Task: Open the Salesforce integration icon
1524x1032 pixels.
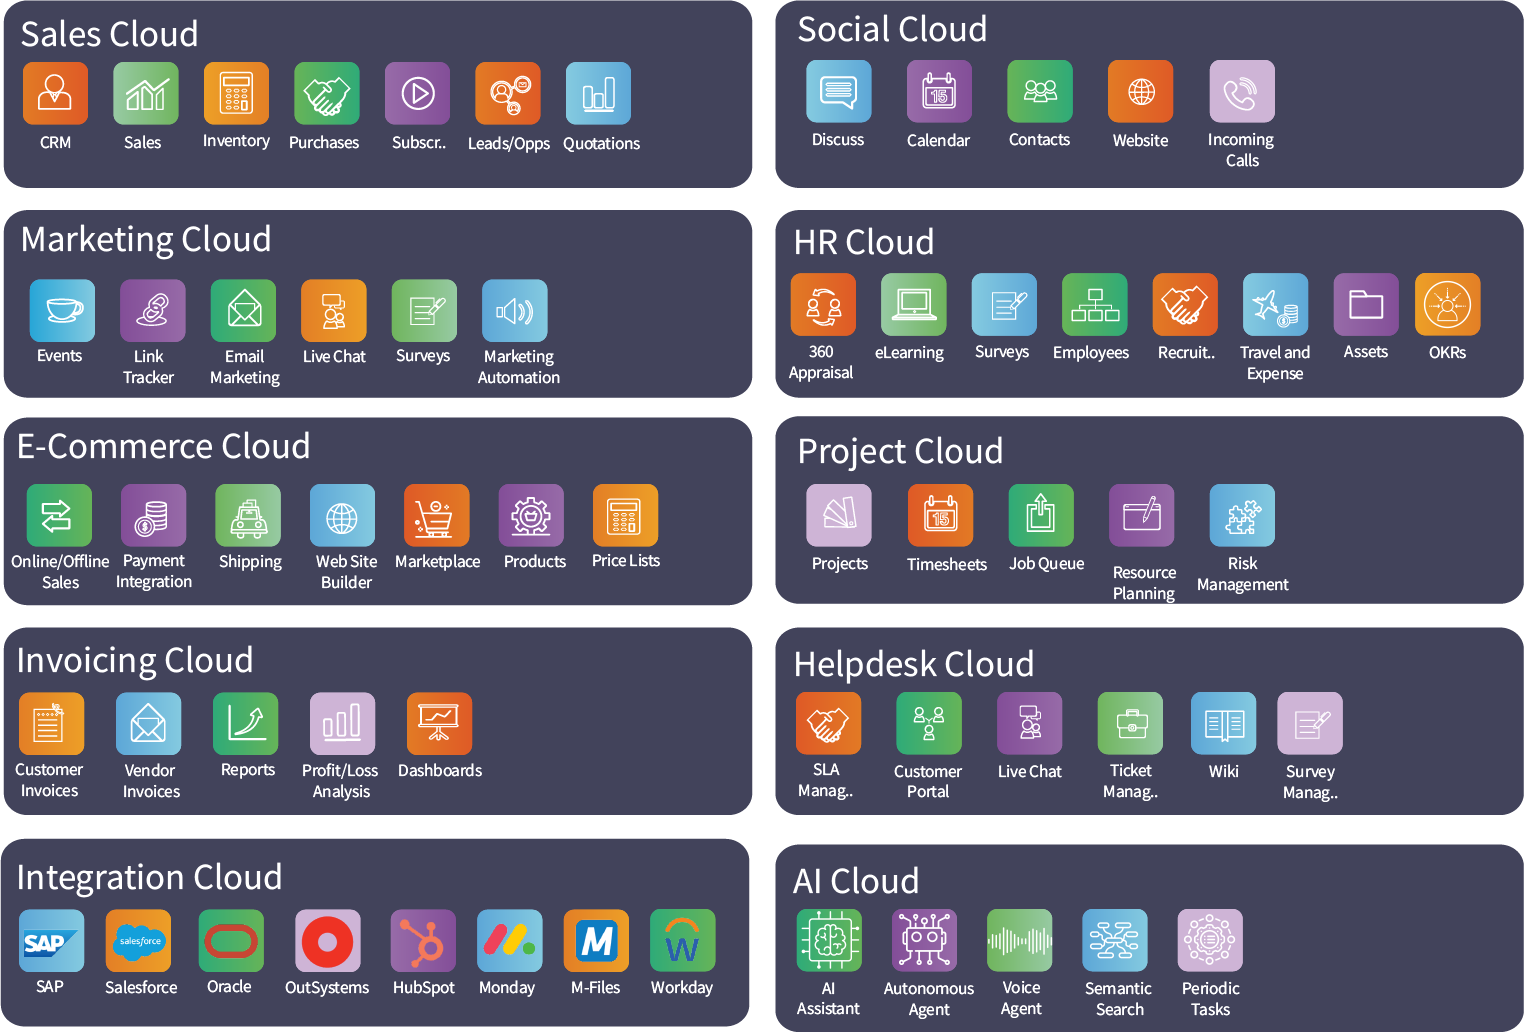Action: [138, 941]
